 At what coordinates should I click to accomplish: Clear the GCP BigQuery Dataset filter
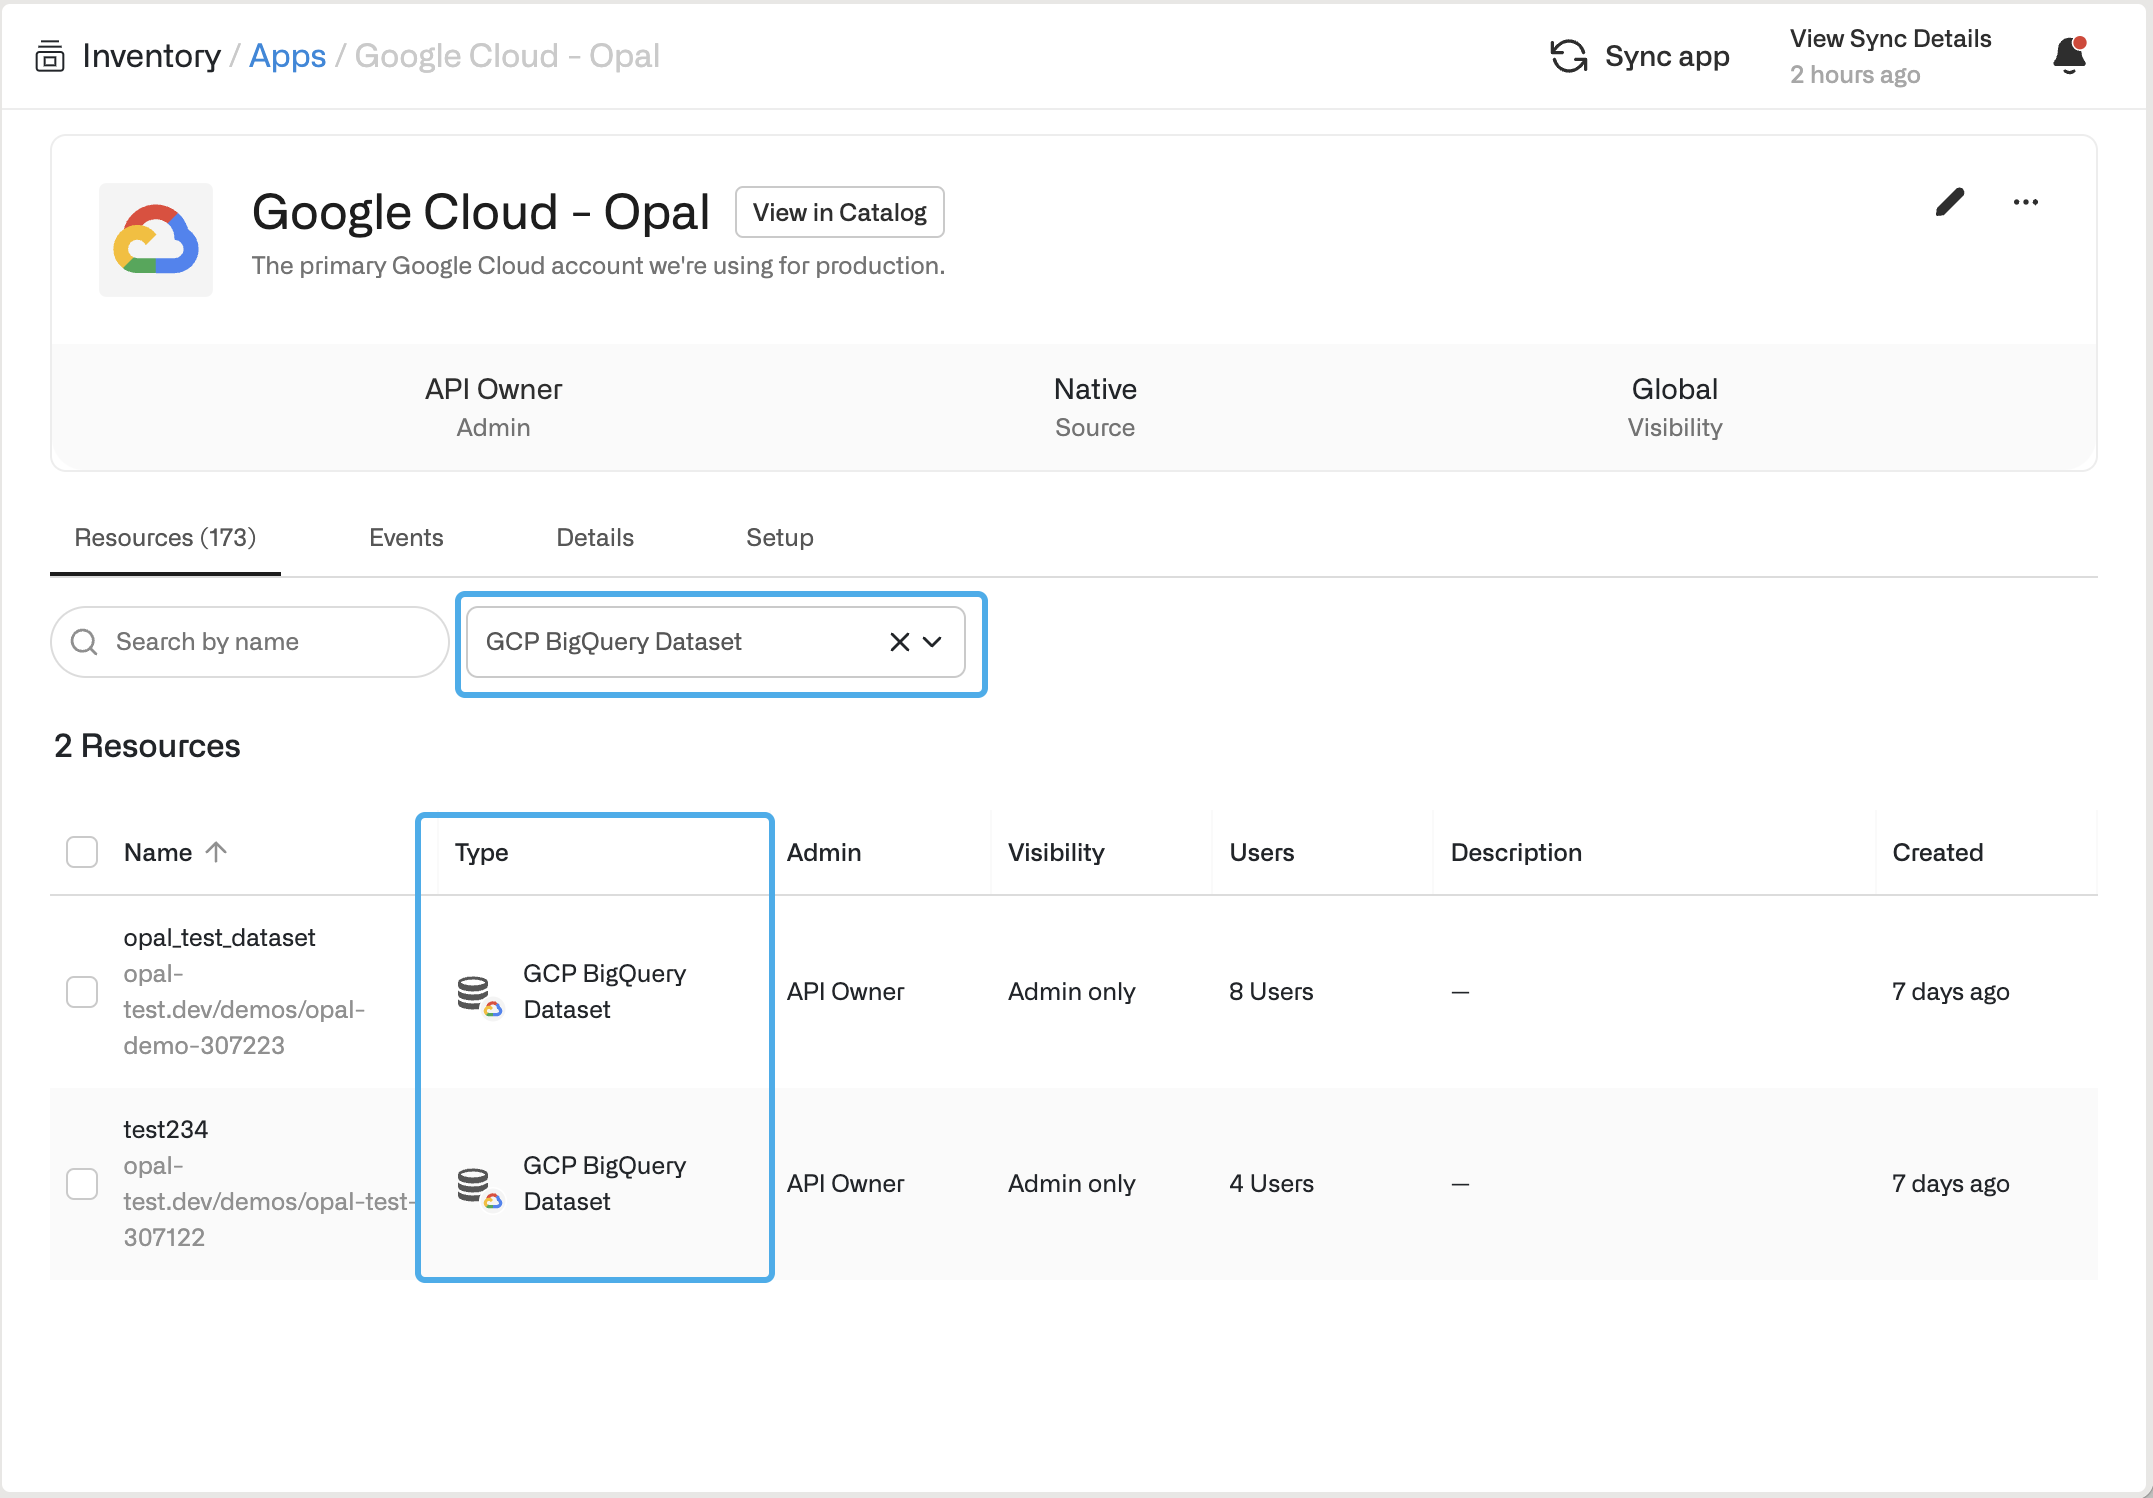tap(899, 642)
